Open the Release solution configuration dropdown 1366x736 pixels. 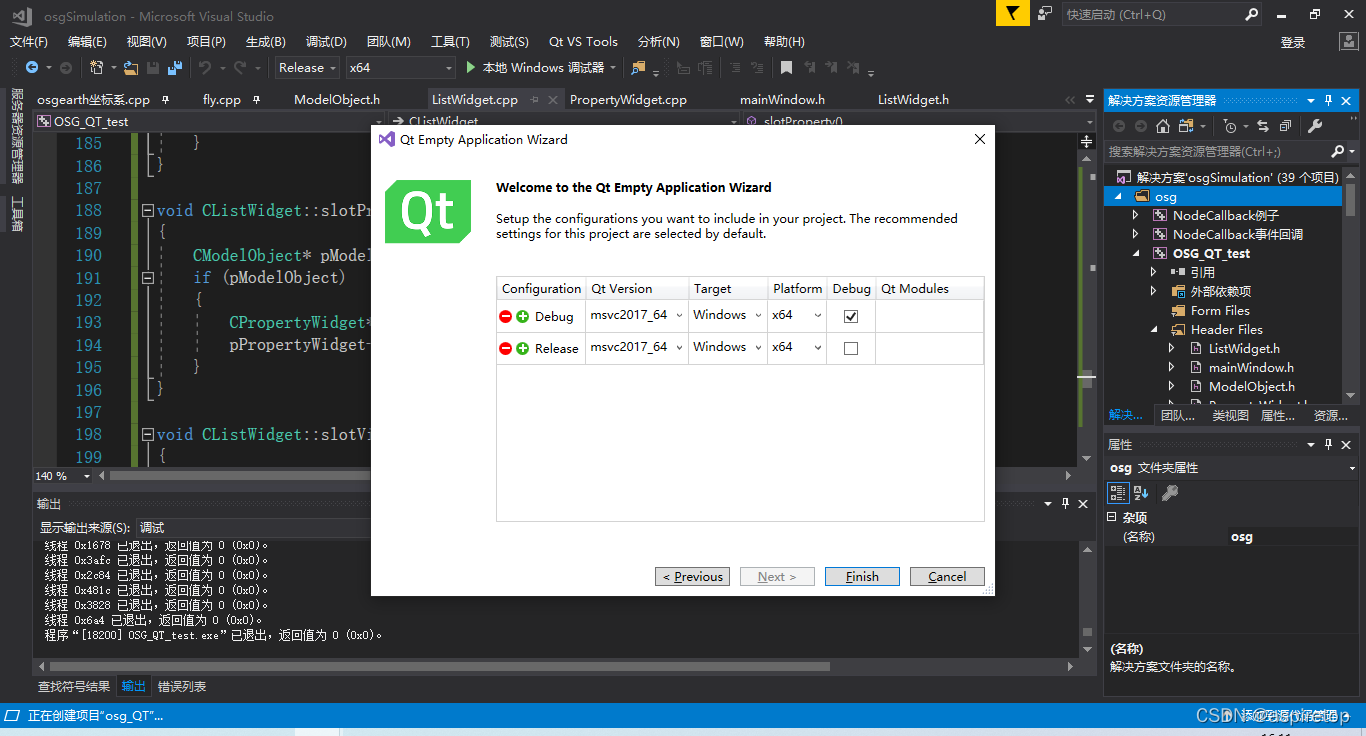pos(306,68)
